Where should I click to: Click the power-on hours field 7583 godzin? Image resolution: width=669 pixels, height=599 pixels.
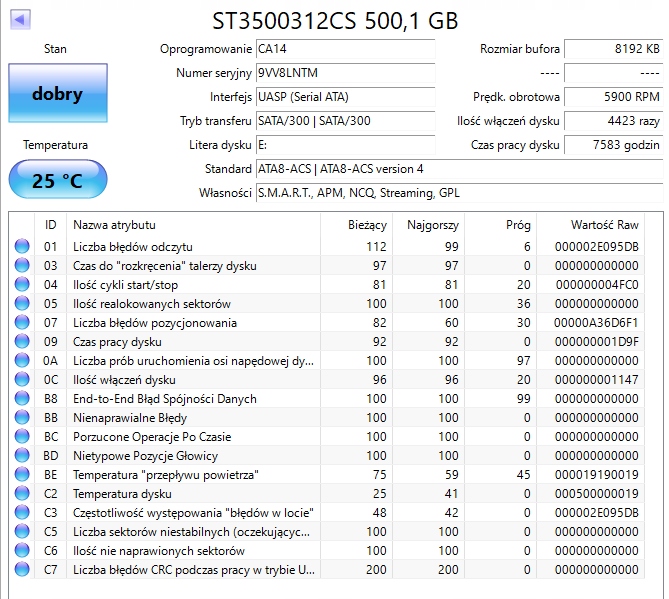click(612, 145)
